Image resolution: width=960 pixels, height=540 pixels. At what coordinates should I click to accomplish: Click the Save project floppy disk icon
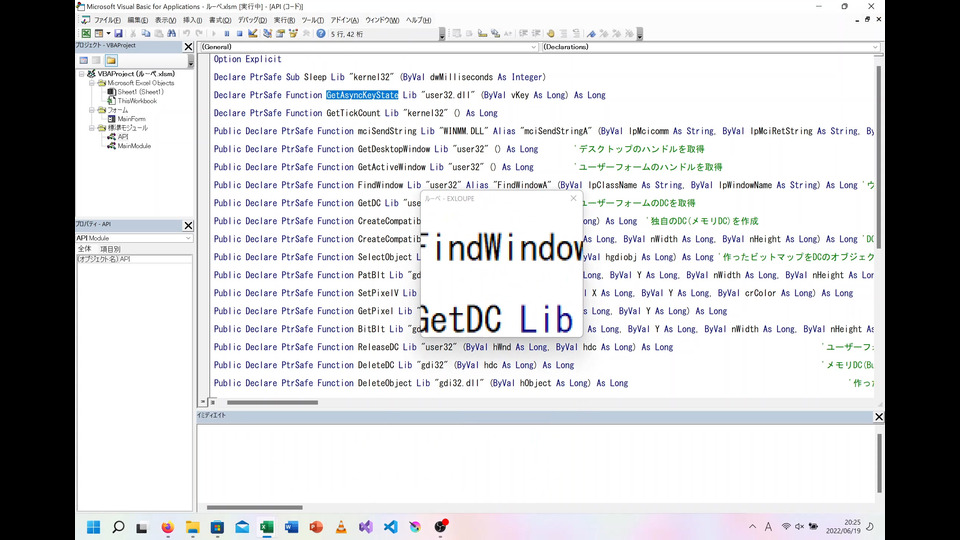point(119,34)
